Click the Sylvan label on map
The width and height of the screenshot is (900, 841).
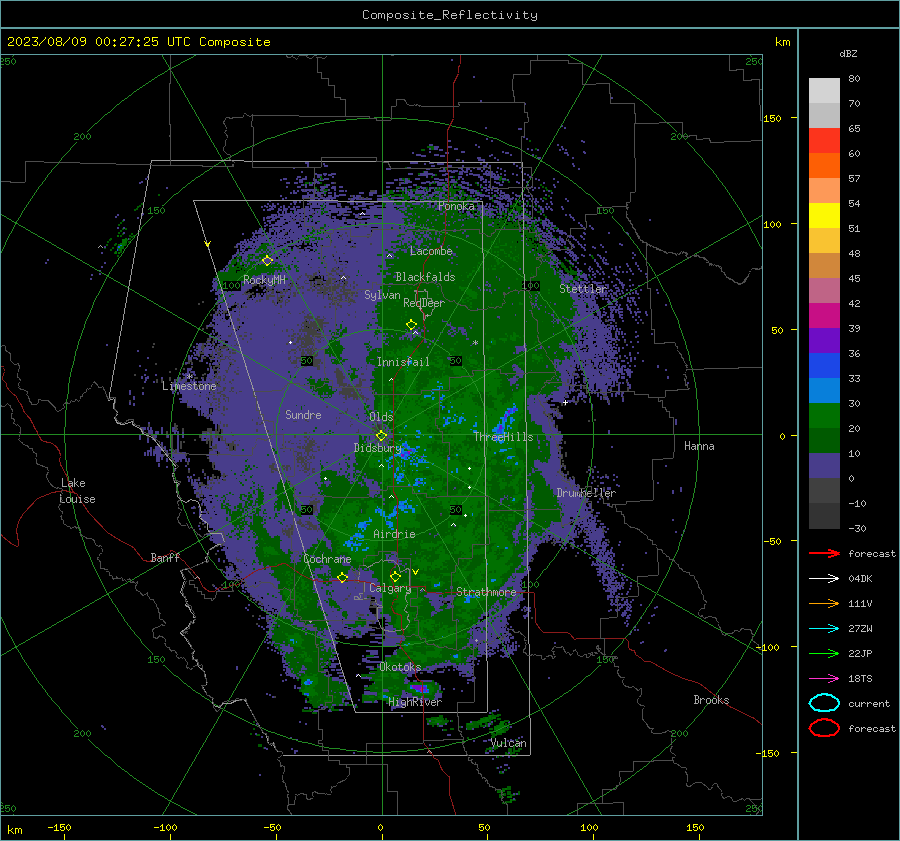(382, 295)
